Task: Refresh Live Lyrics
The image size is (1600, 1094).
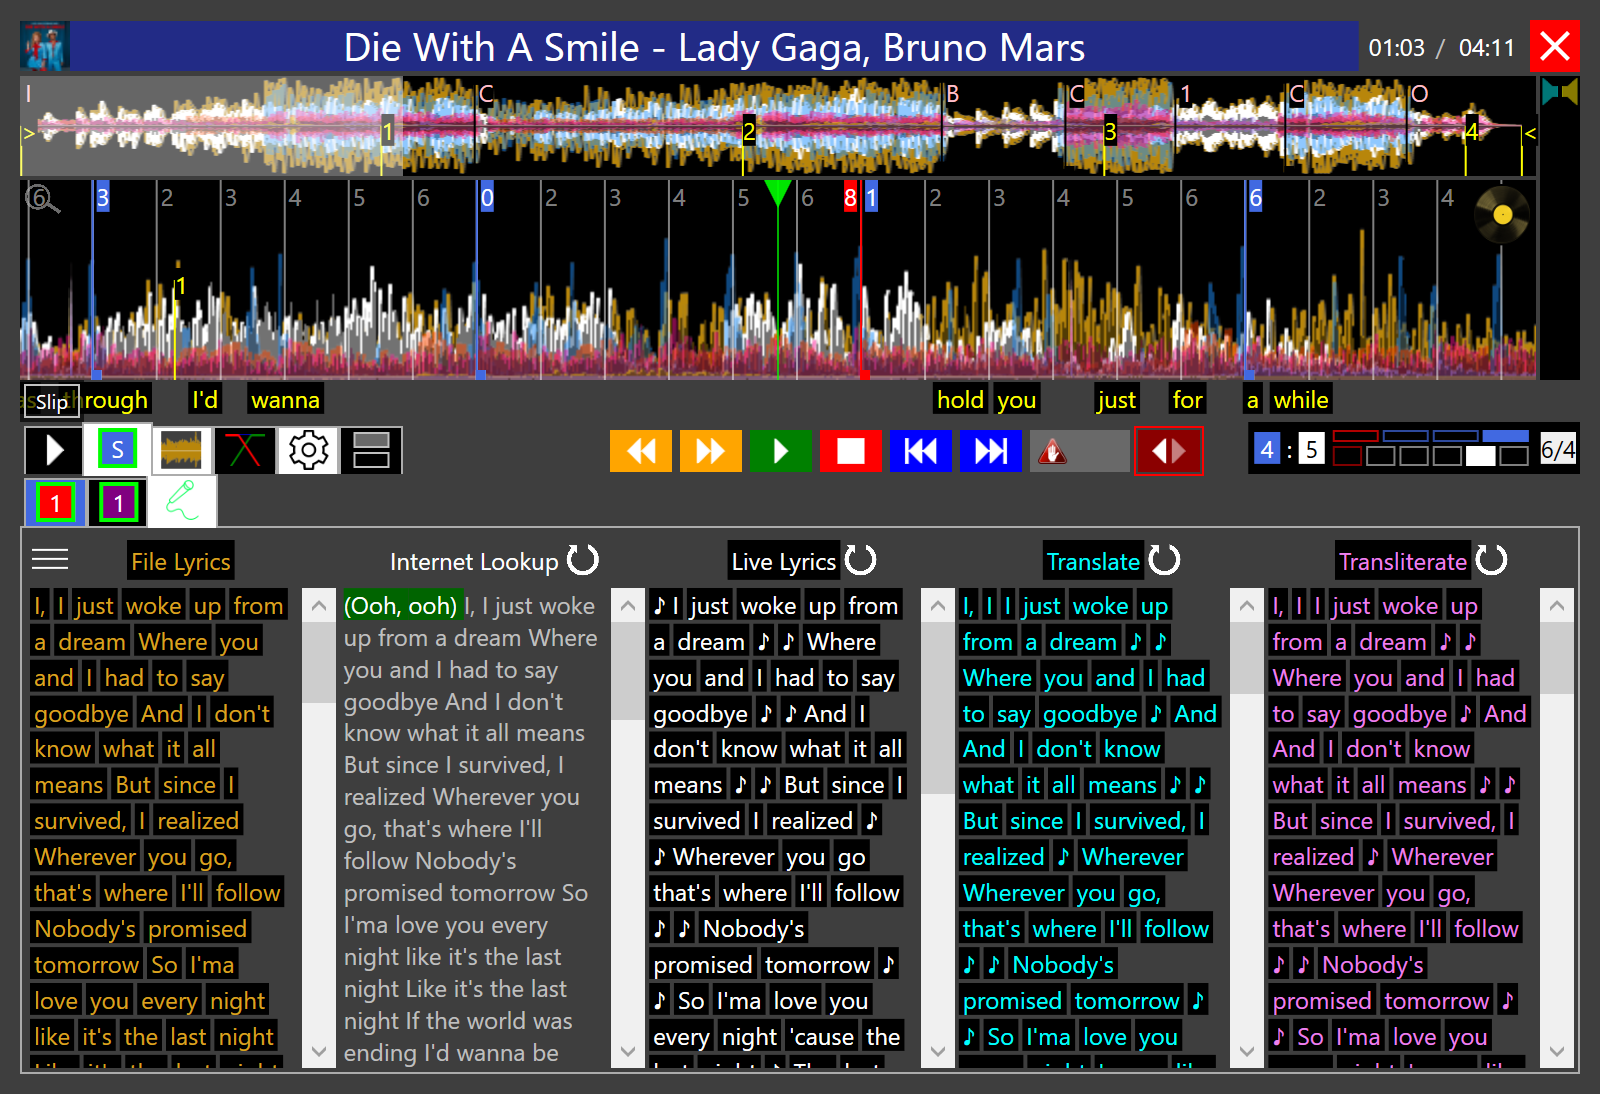Action: point(861,560)
